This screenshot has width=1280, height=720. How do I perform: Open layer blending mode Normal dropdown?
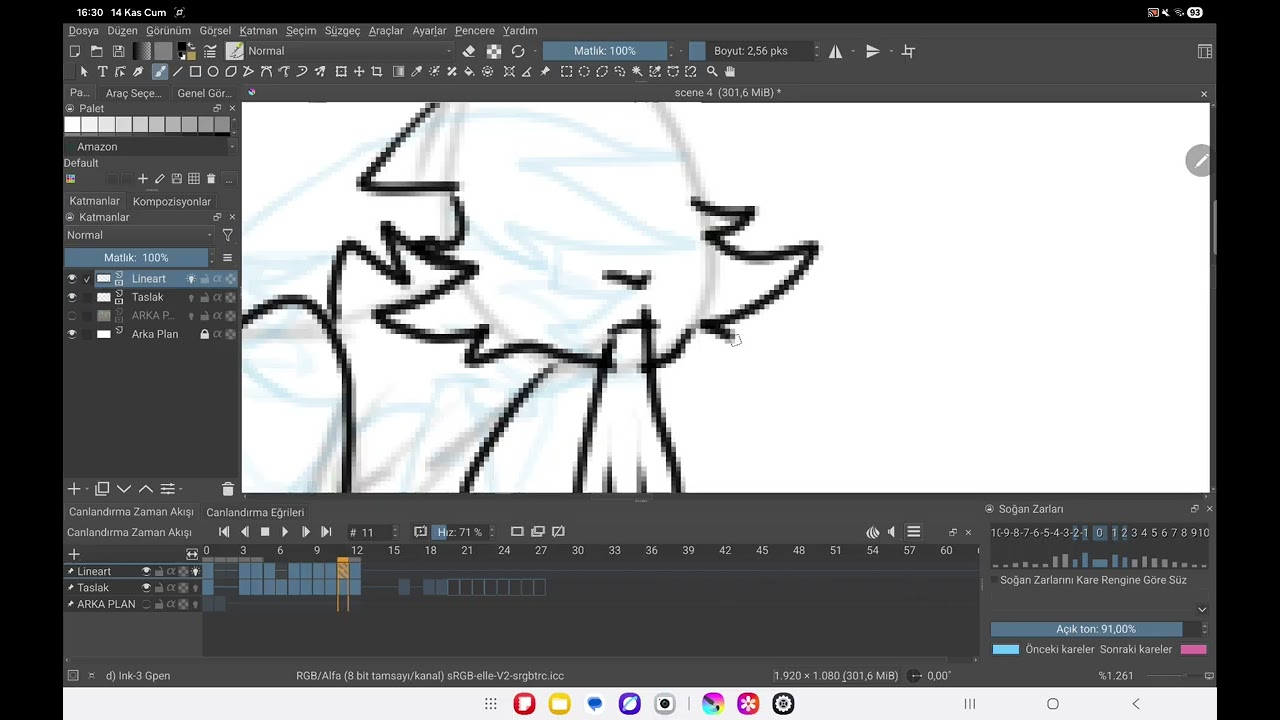point(139,235)
